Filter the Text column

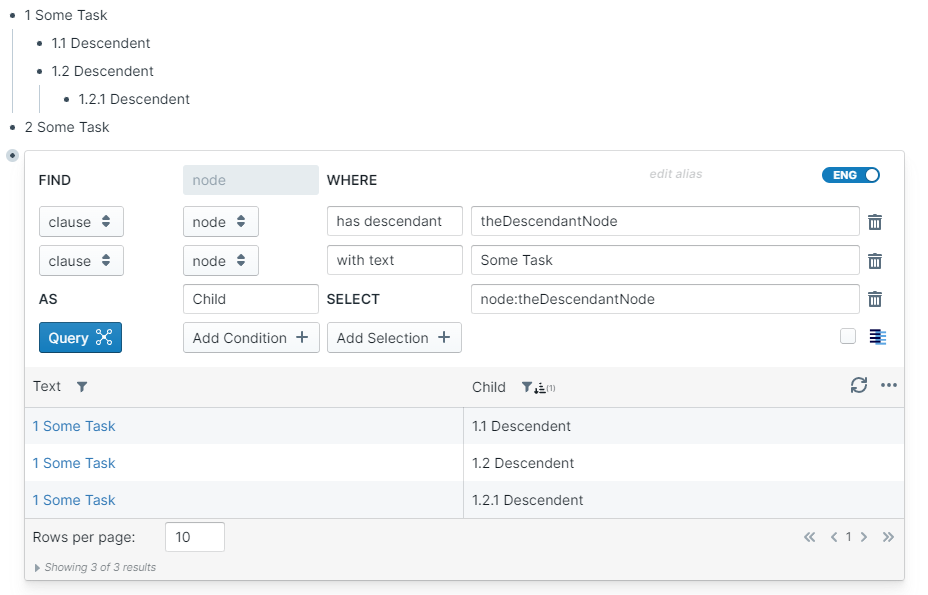[x=82, y=387]
